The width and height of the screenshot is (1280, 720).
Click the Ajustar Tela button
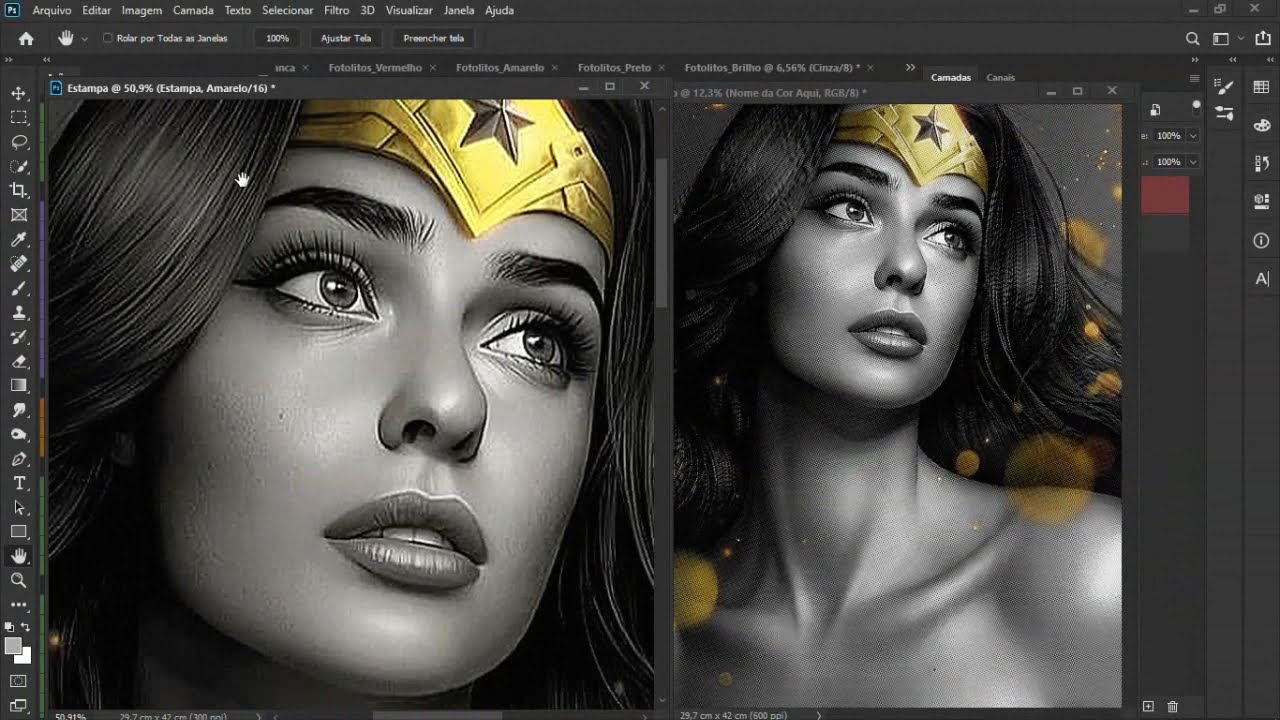pos(346,38)
